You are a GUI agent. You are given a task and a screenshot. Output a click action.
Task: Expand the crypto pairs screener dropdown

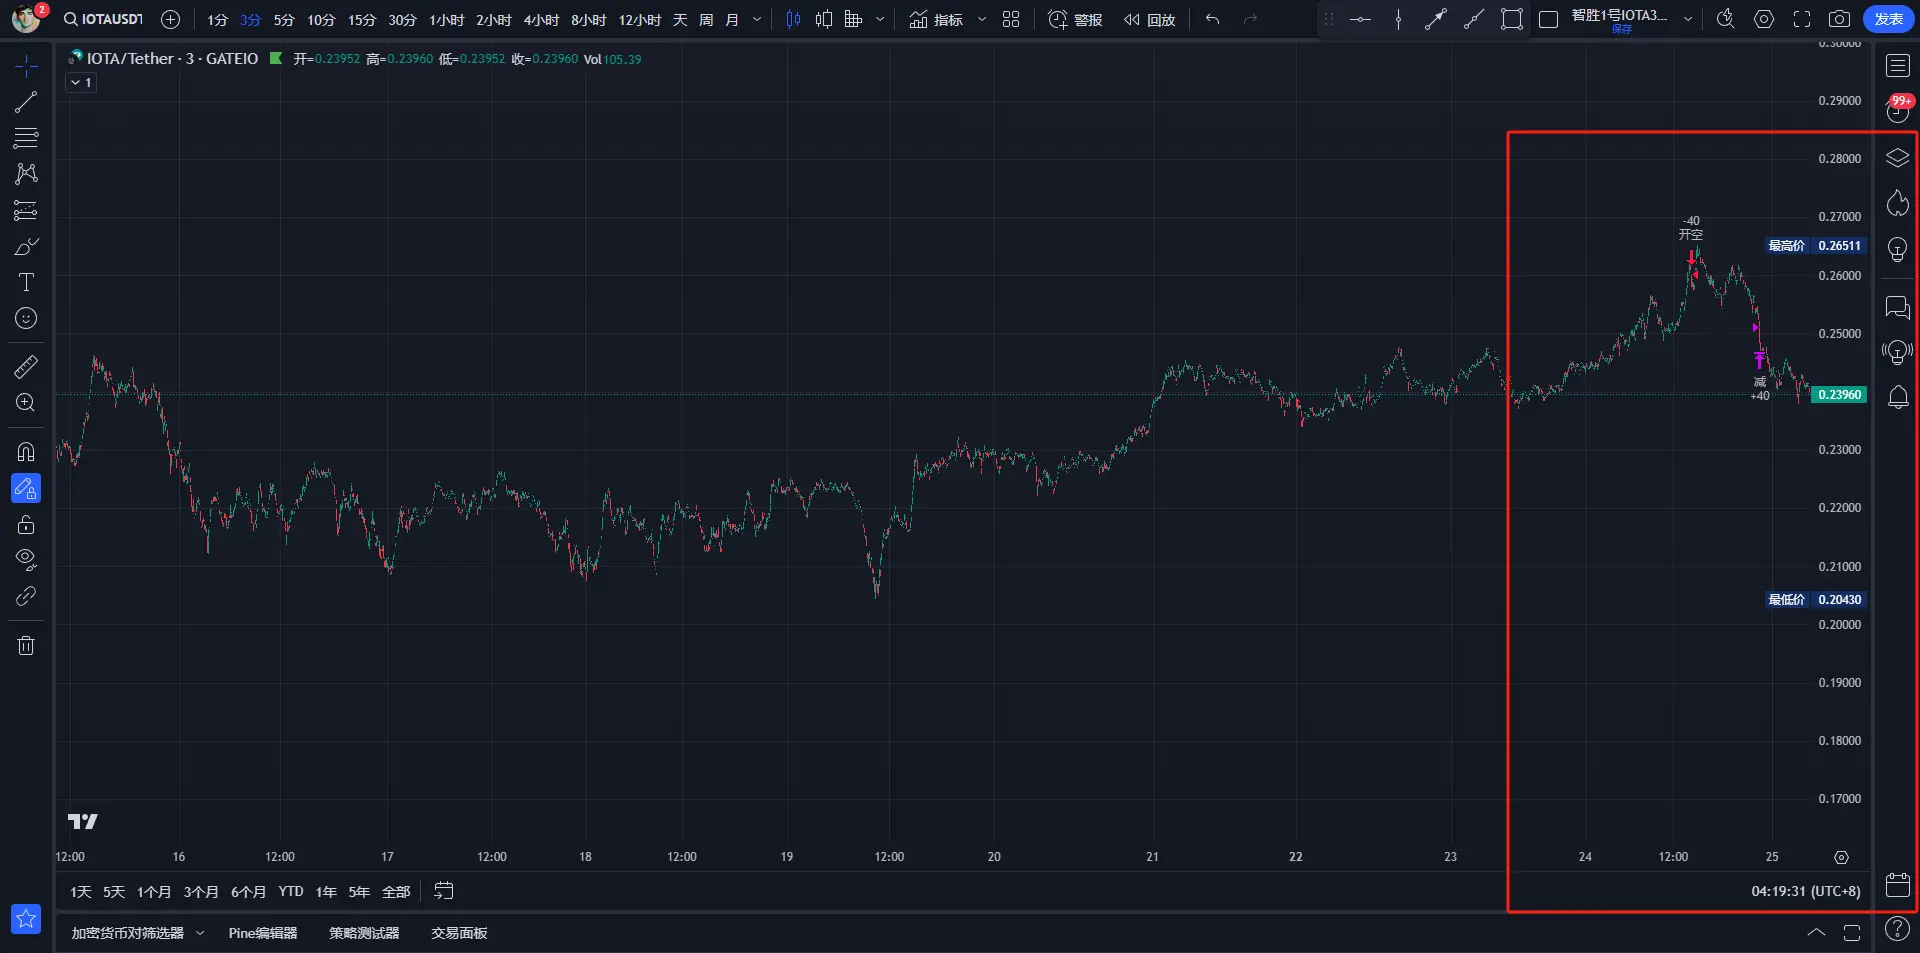(200, 933)
